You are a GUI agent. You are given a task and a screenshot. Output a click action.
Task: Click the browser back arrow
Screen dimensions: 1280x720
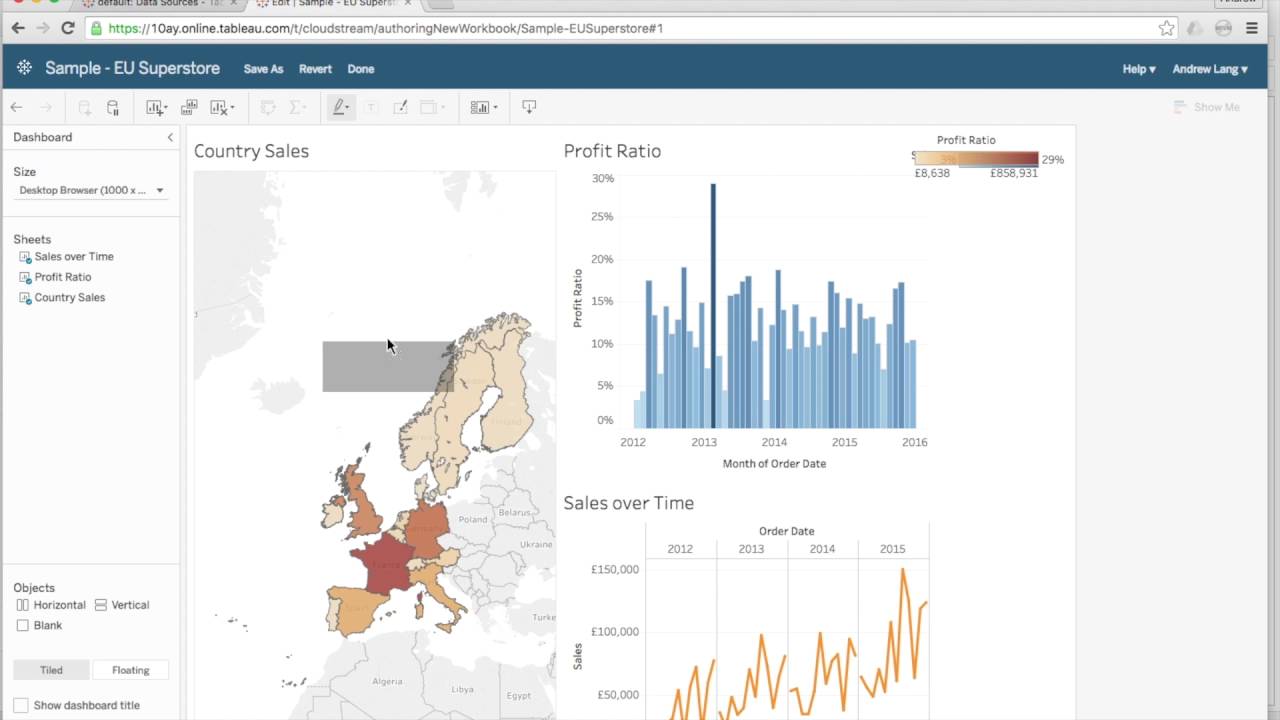pos(17,28)
